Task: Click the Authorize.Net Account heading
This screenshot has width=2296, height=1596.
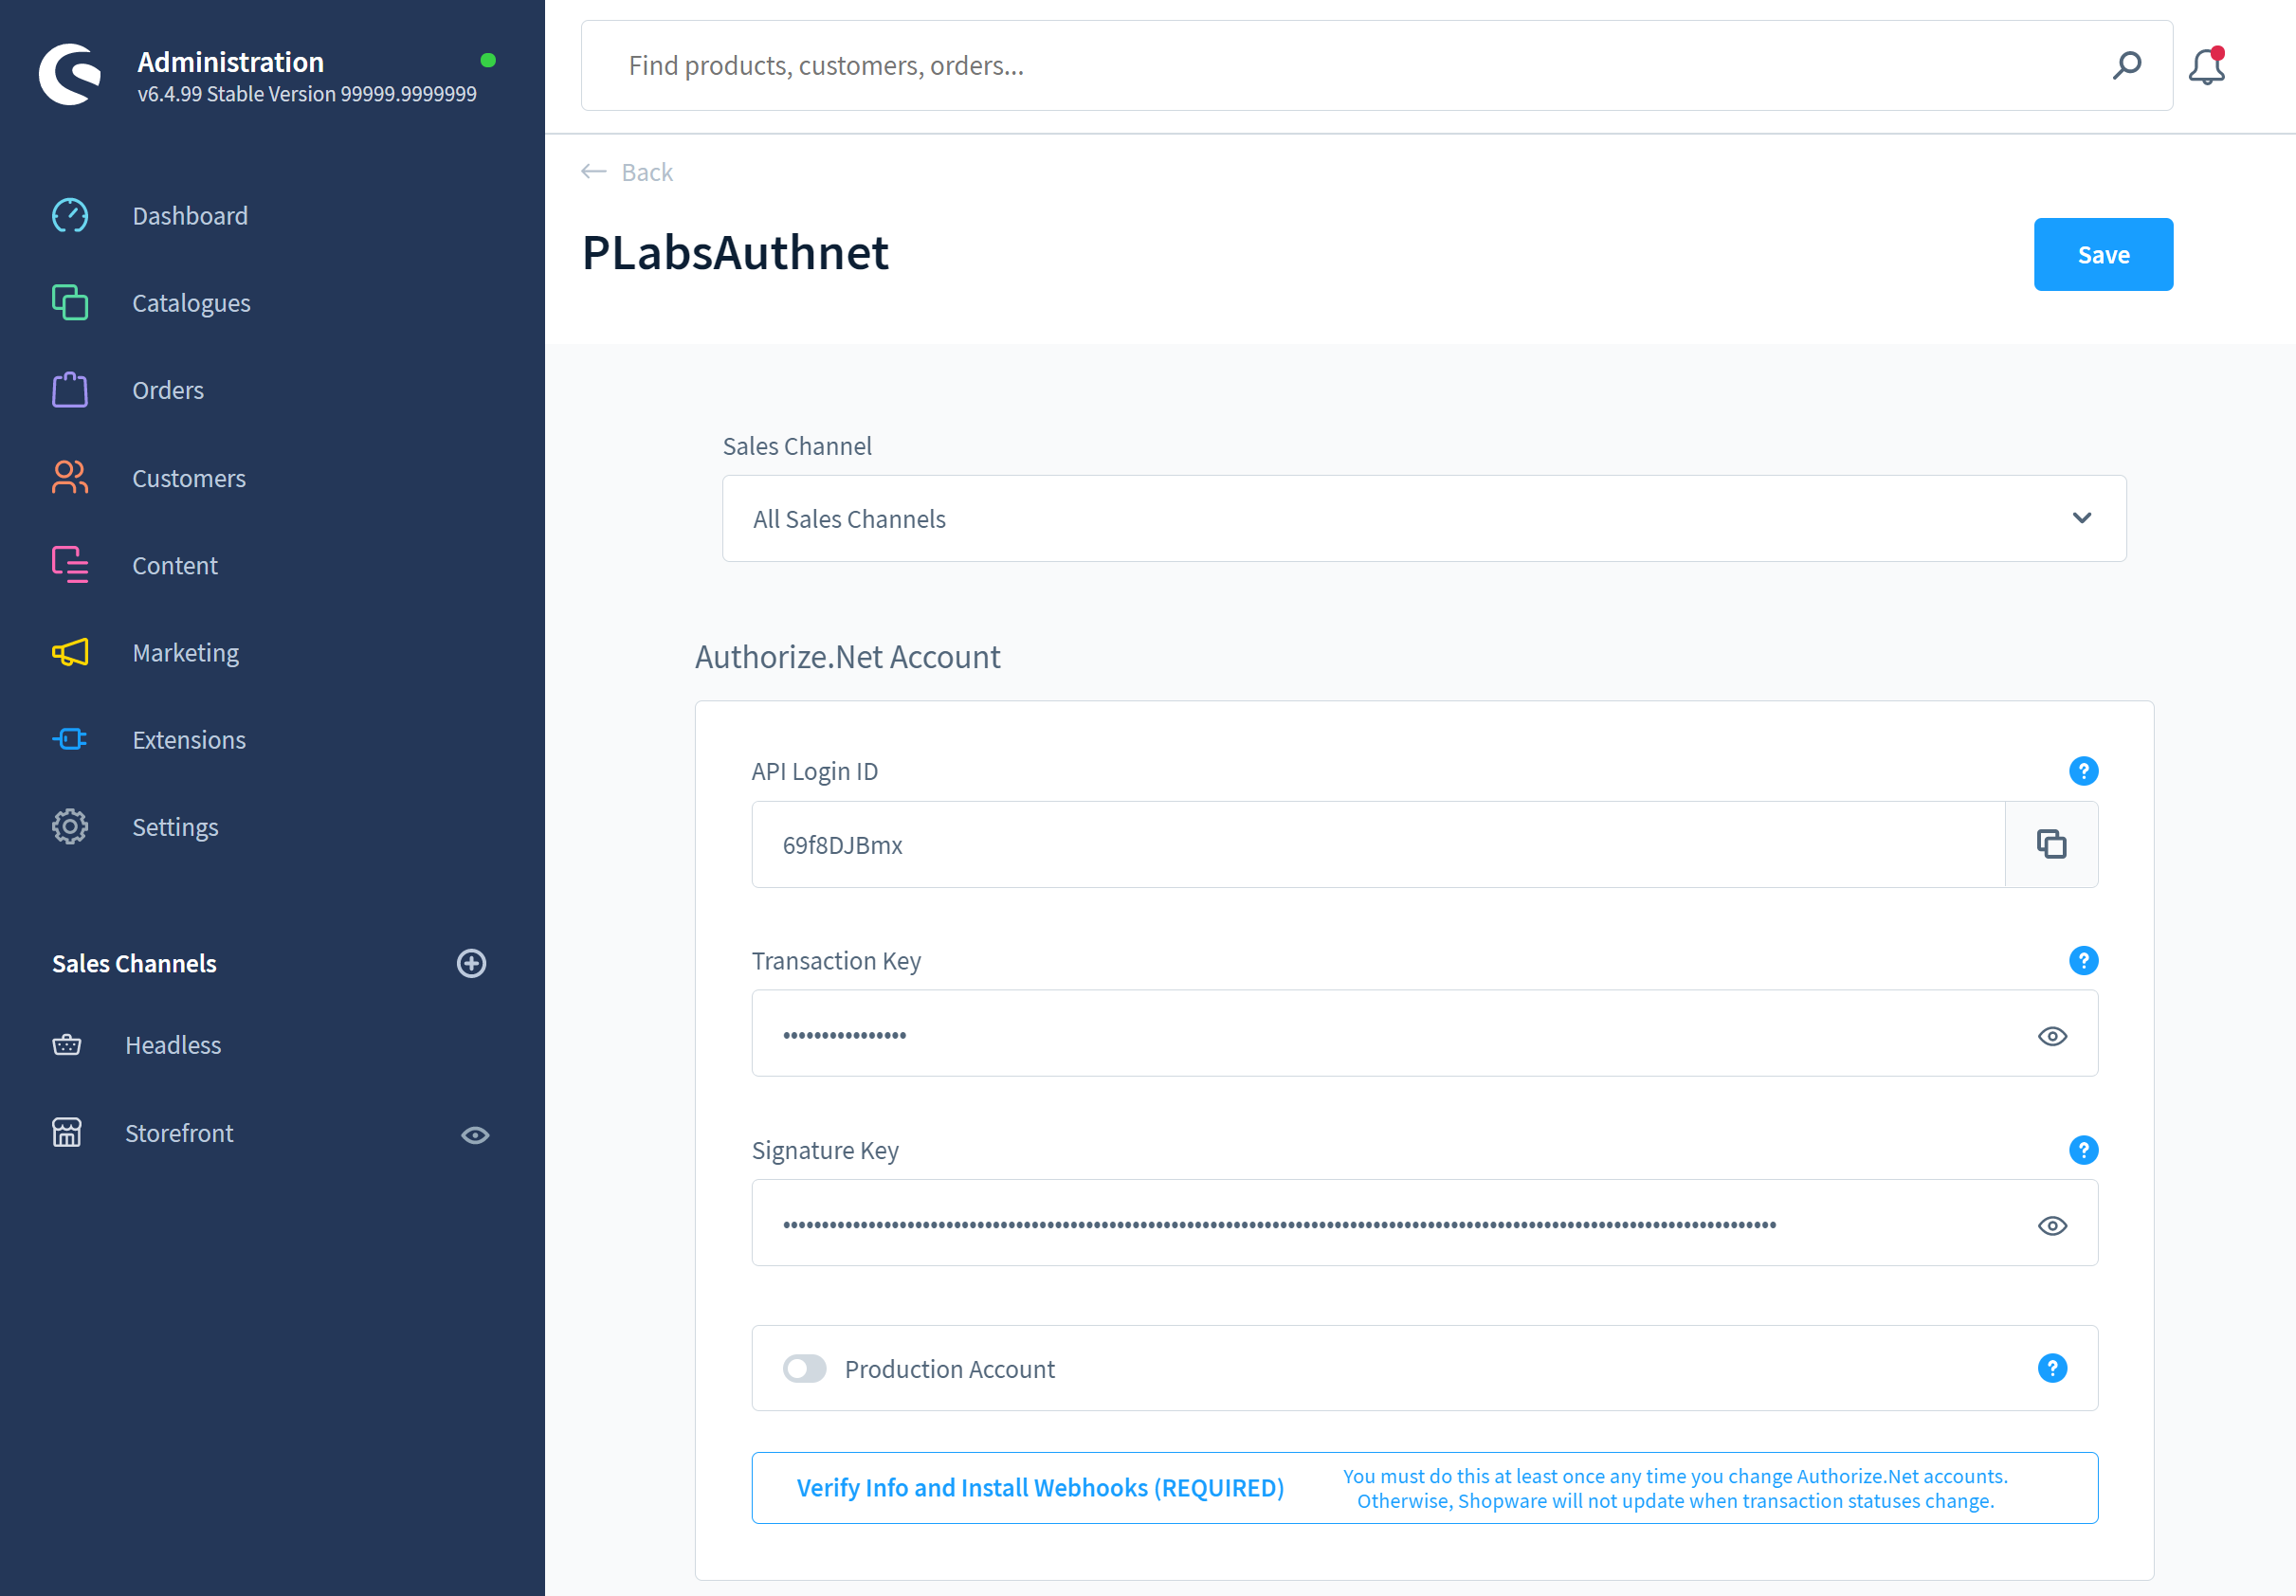Action: point(847,657)
